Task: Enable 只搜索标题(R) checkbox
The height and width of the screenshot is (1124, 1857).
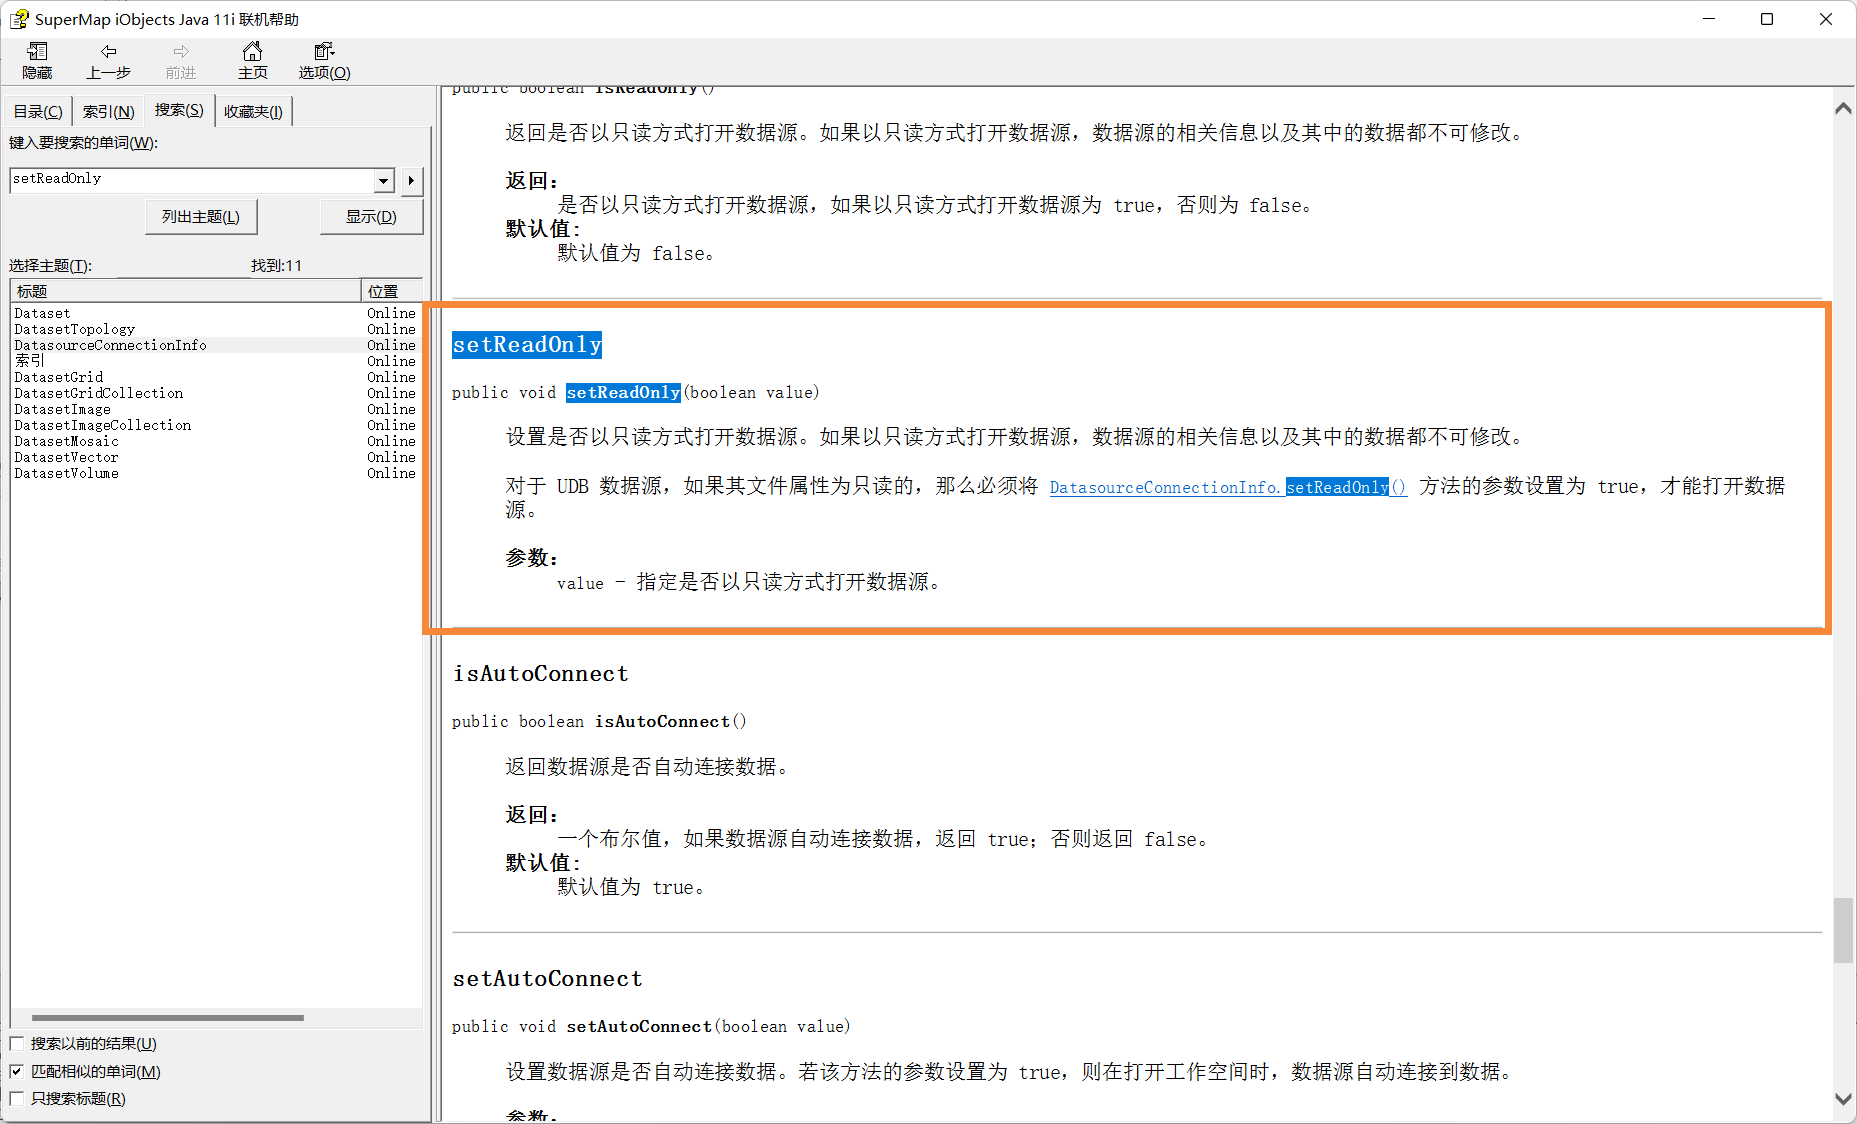Action: pyautogui.click(x=17, y=1098)
